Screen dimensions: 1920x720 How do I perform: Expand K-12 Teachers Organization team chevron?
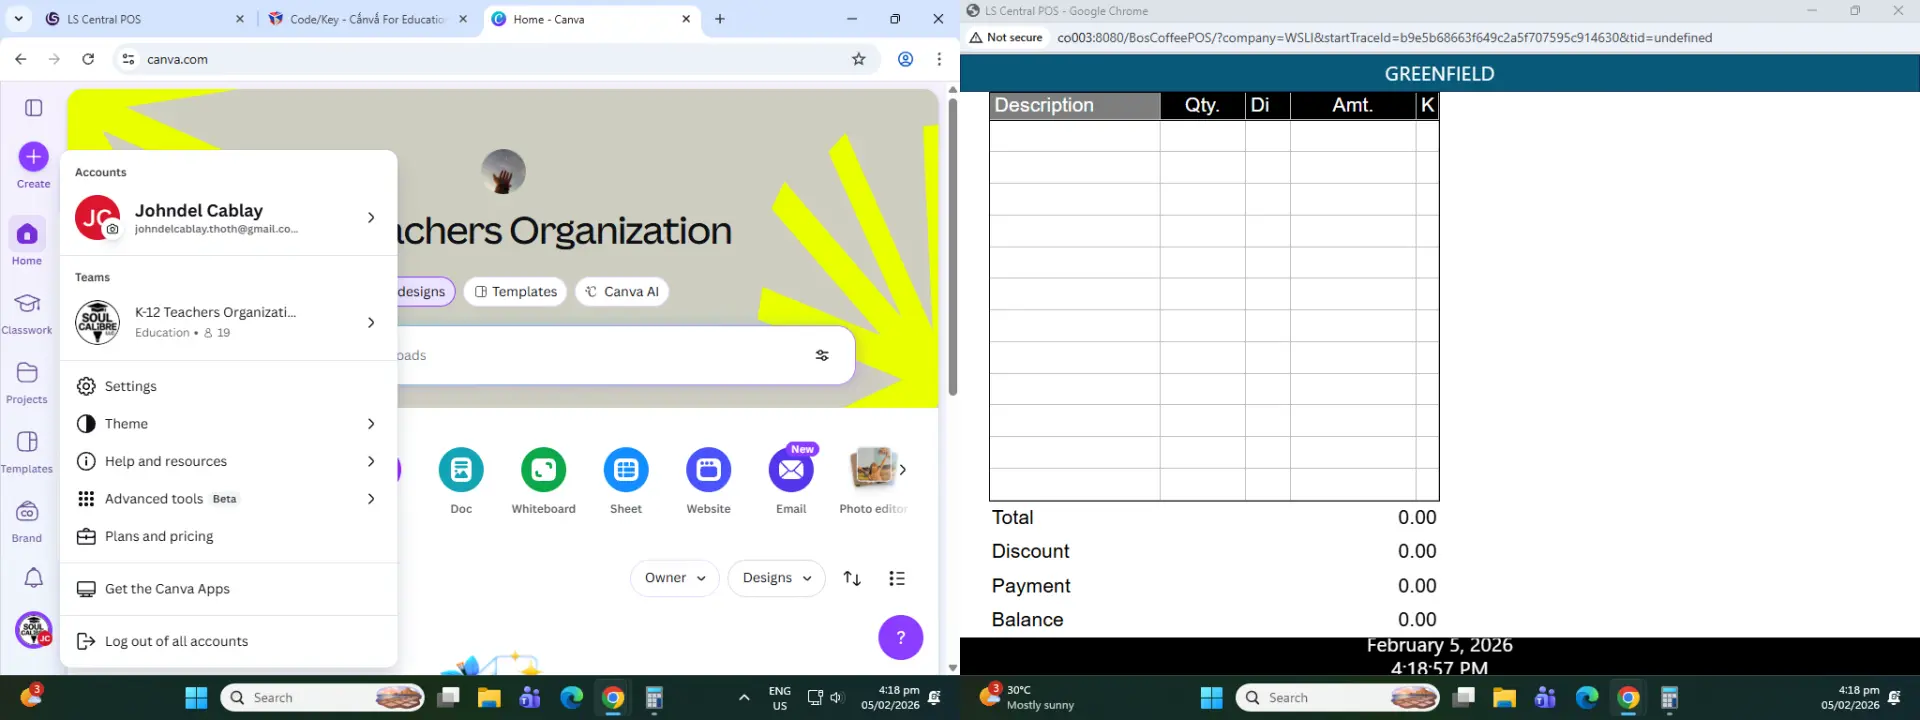[x=371, y=322]
